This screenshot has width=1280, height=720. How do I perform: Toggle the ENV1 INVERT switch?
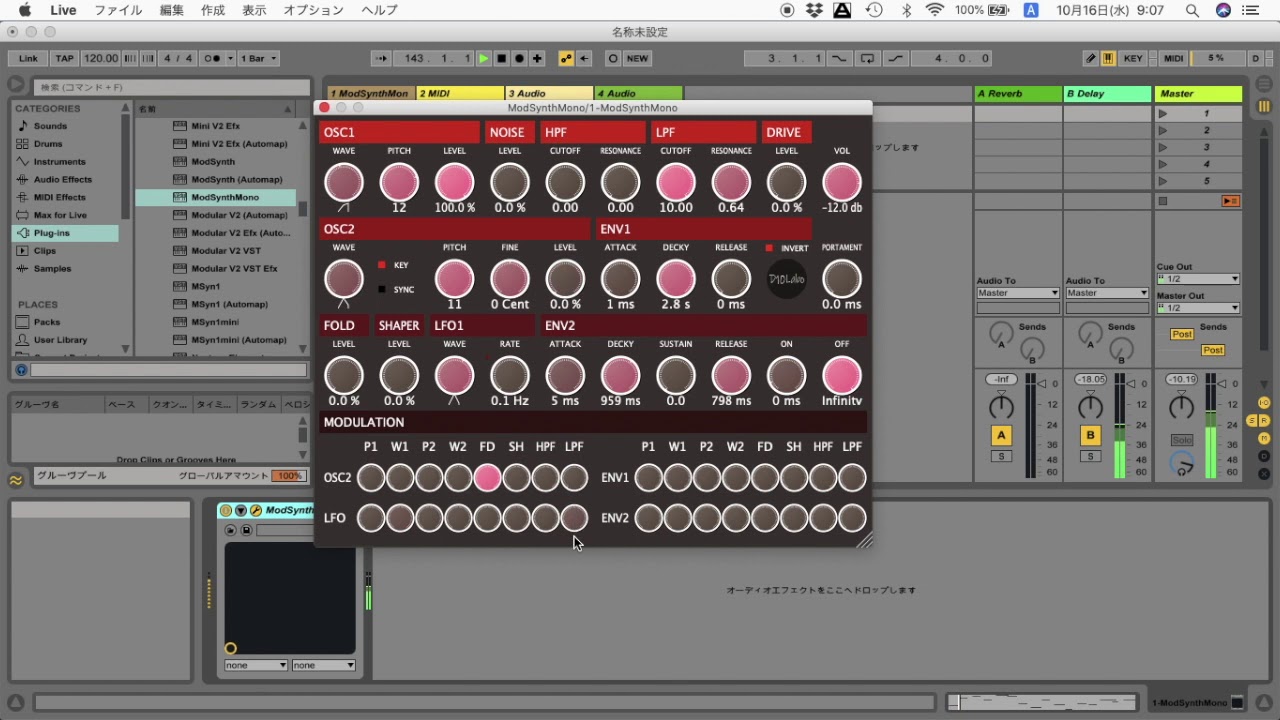point(769,248)
